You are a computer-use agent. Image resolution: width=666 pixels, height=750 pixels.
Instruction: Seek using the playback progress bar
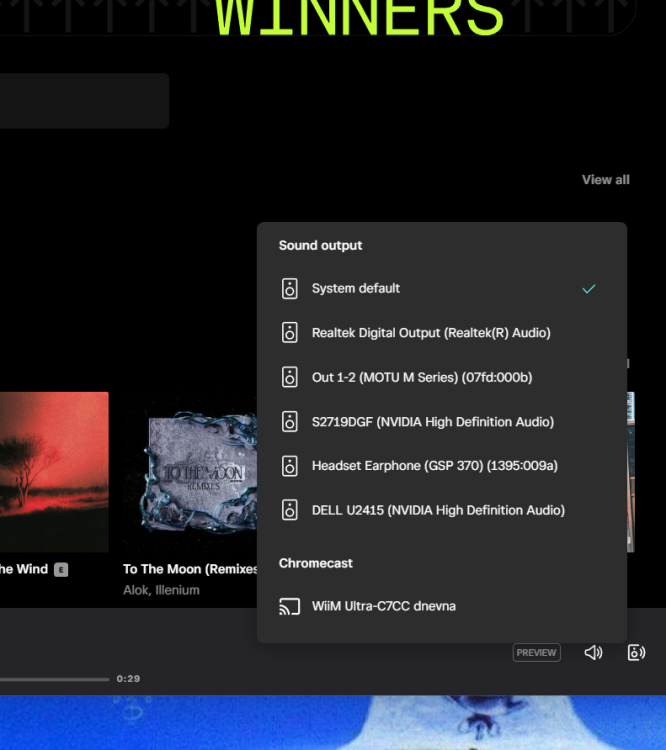55,679
